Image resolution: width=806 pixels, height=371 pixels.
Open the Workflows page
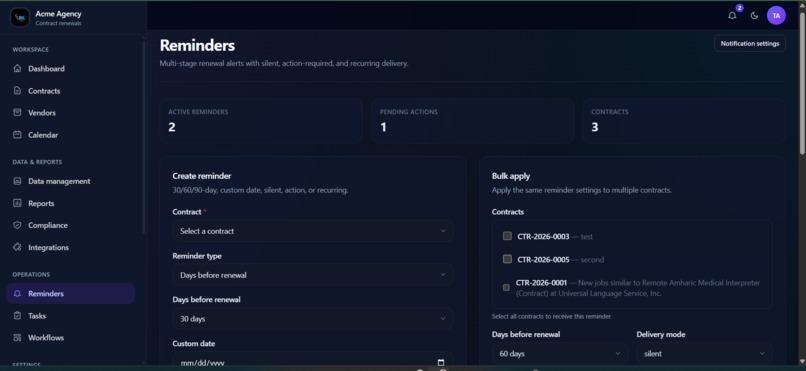(70, 338)
